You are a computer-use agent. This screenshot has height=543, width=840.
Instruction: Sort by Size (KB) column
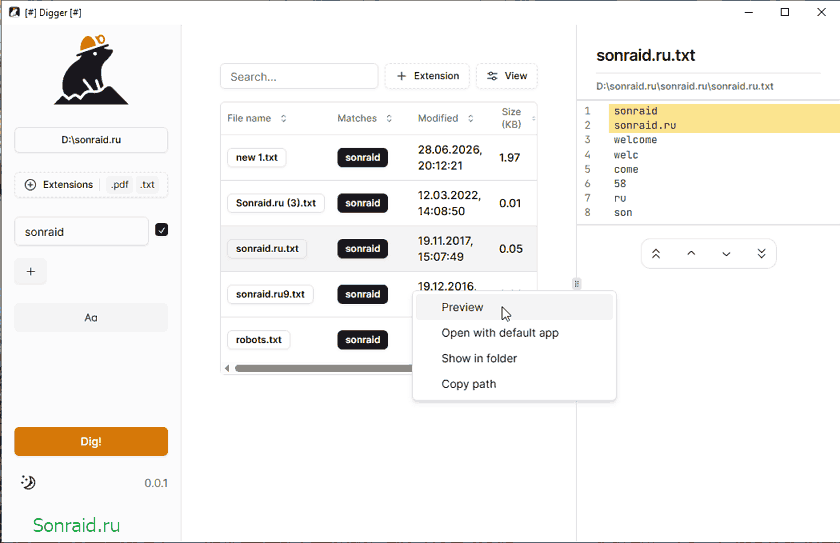point(516,118)
